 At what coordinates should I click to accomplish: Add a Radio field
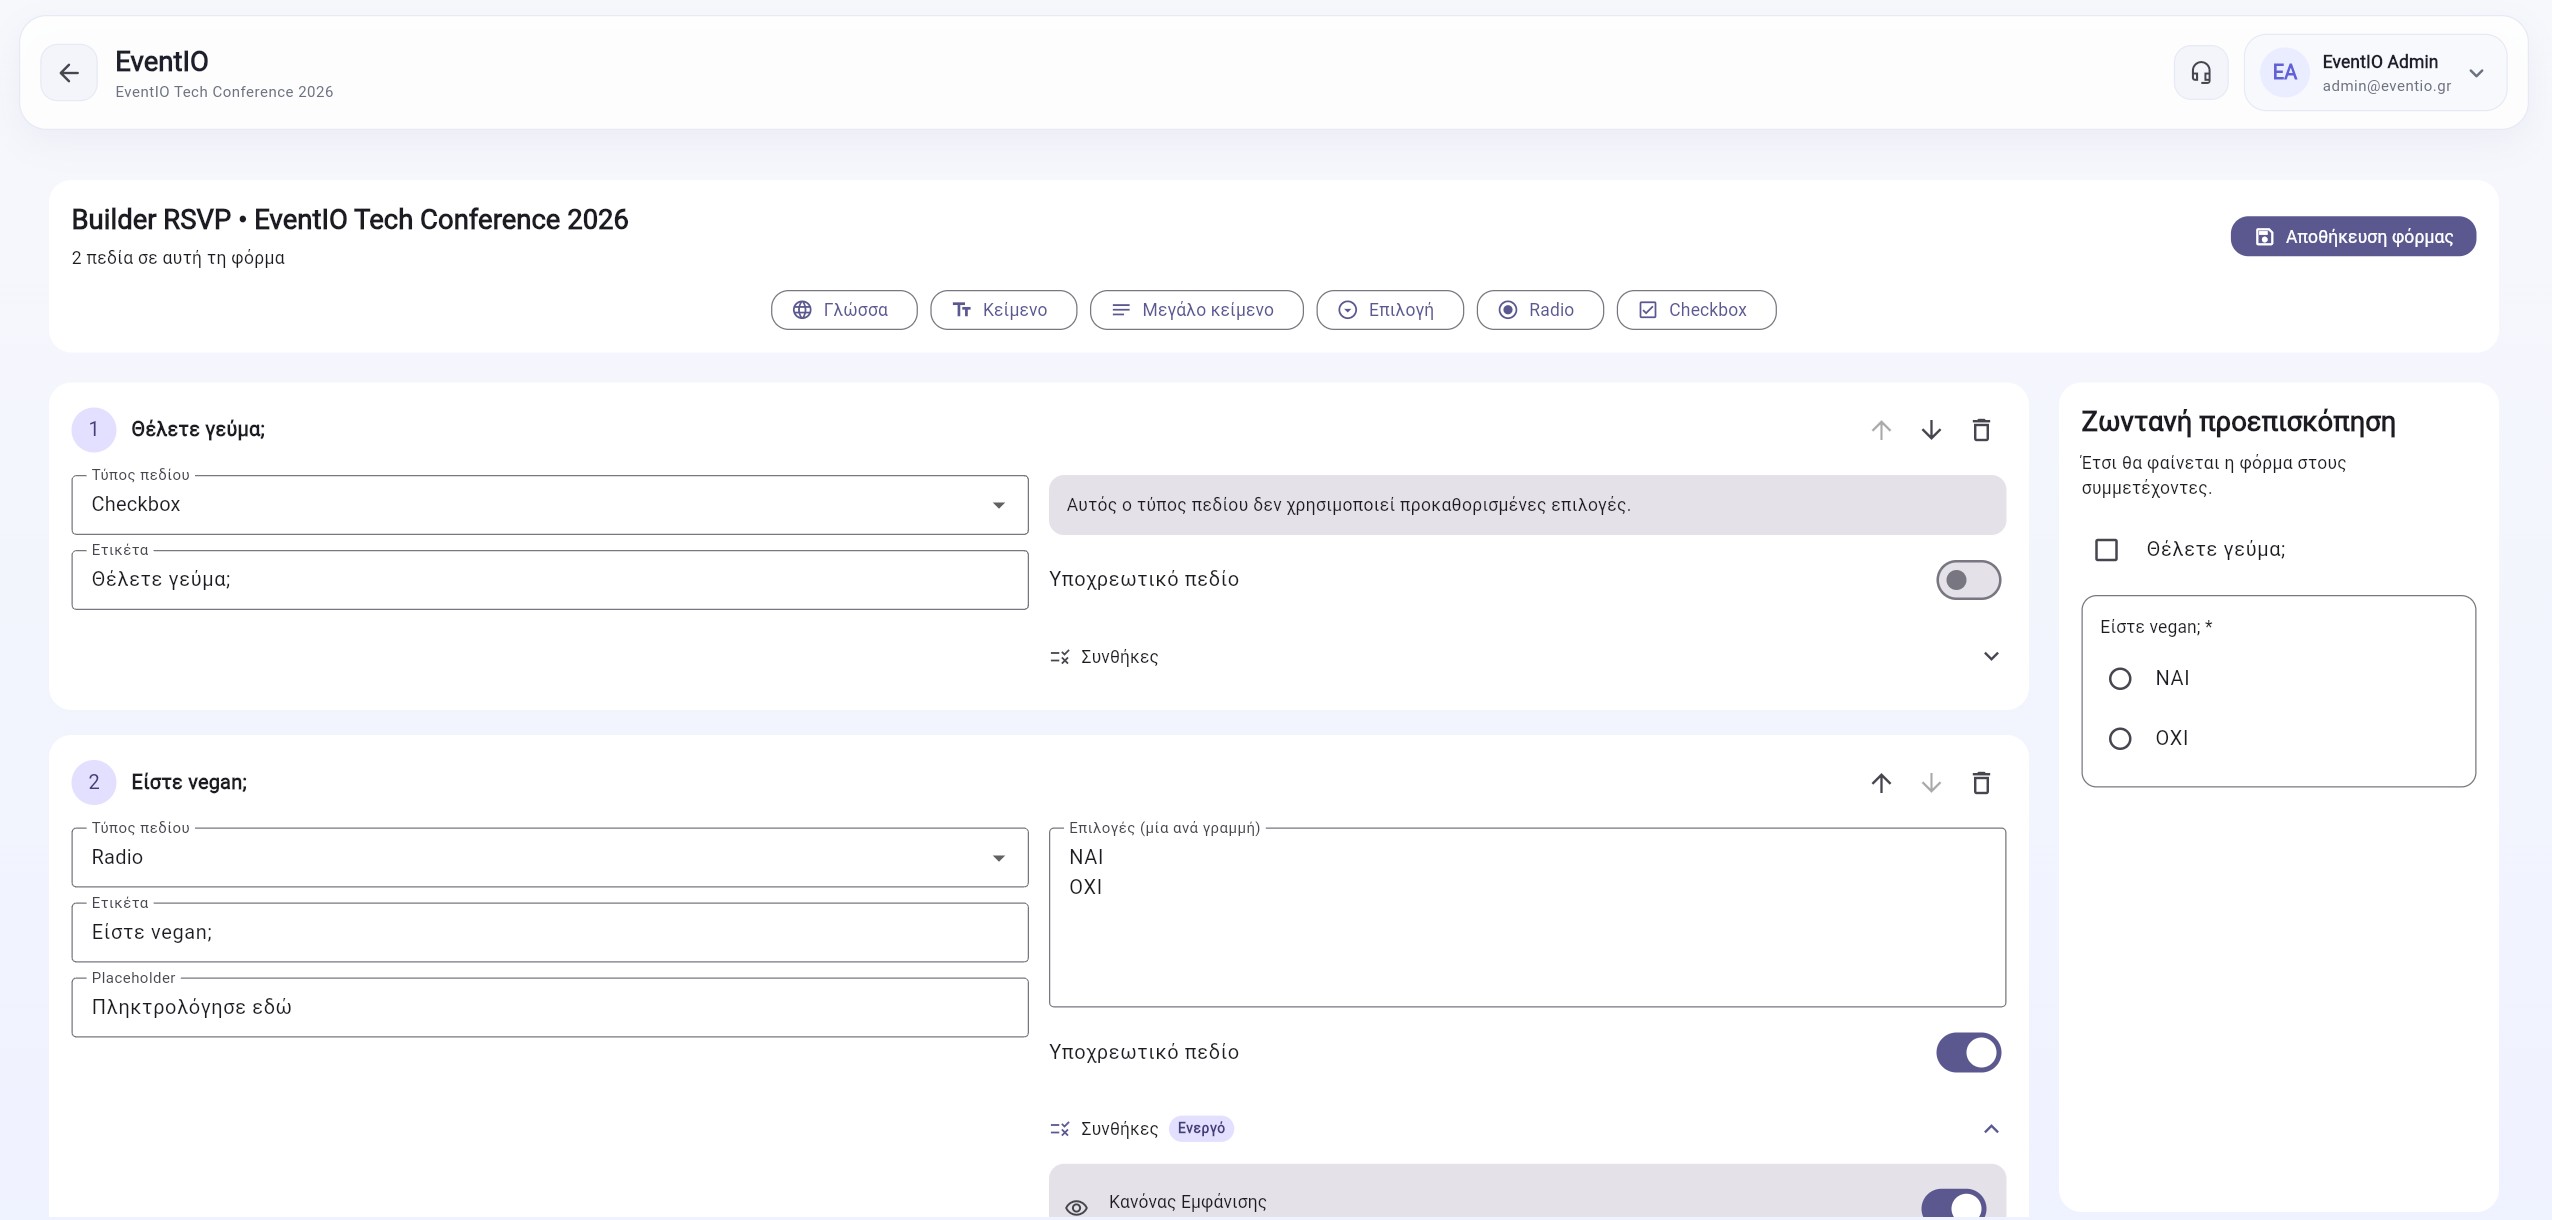coord(1540,310)
